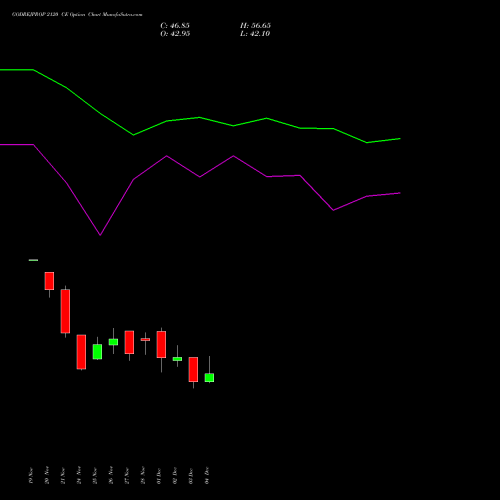This screenshot has width=500, height=500.
Task: Click the high price H: 56.65
Action: point(255,26)
